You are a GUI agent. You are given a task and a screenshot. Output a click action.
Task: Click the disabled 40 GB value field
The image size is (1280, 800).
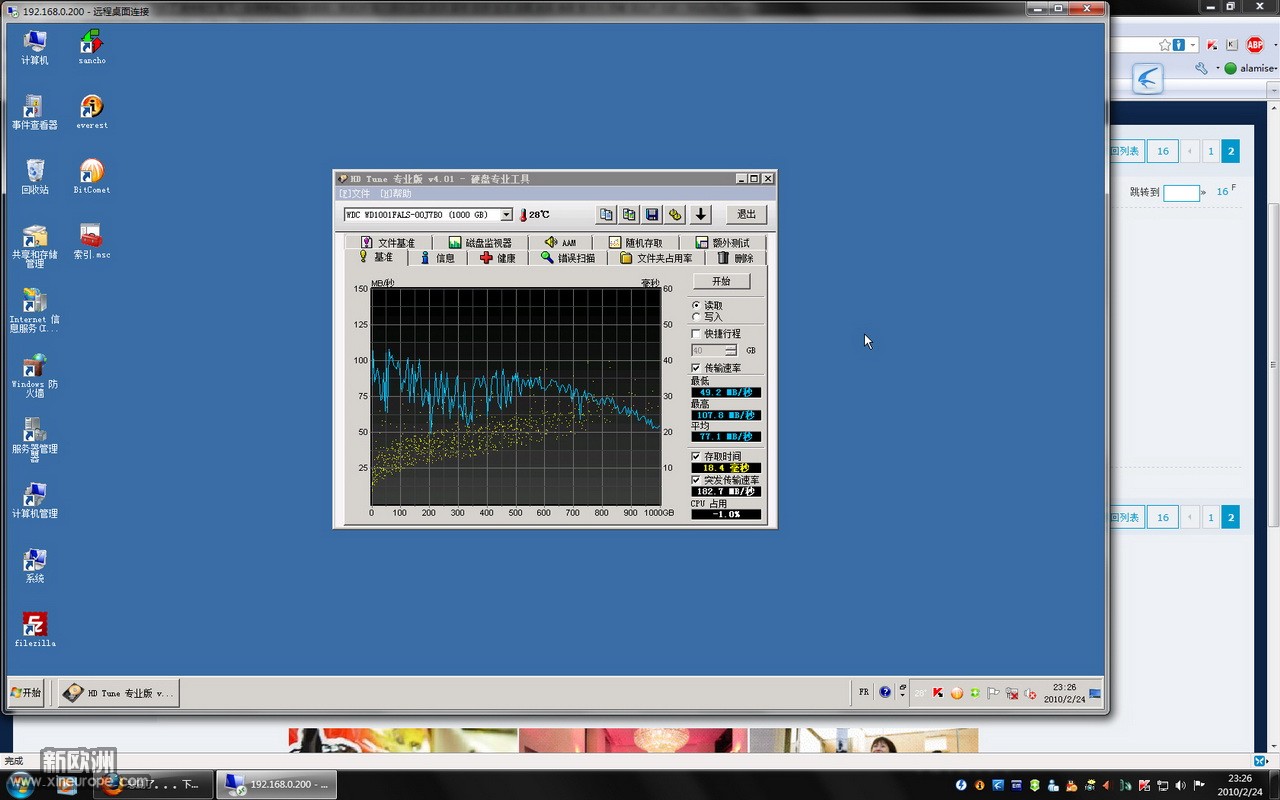click(x=709, y=351)
